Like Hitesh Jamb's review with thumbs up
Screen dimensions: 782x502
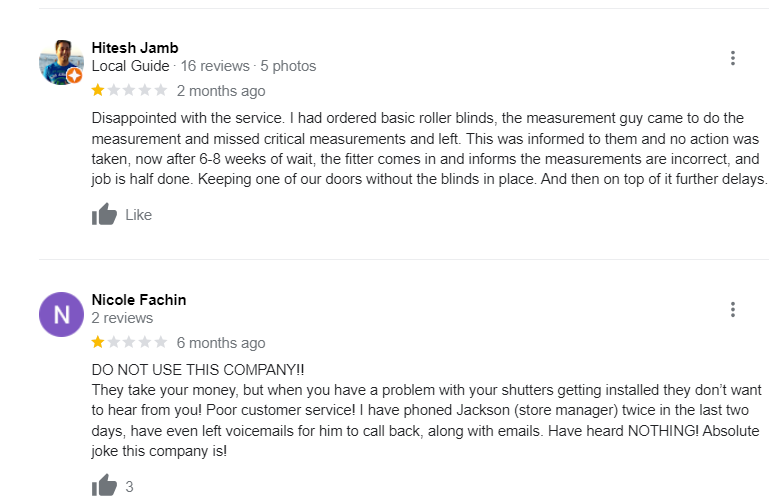pyautogui.click(x=104, y=215)
